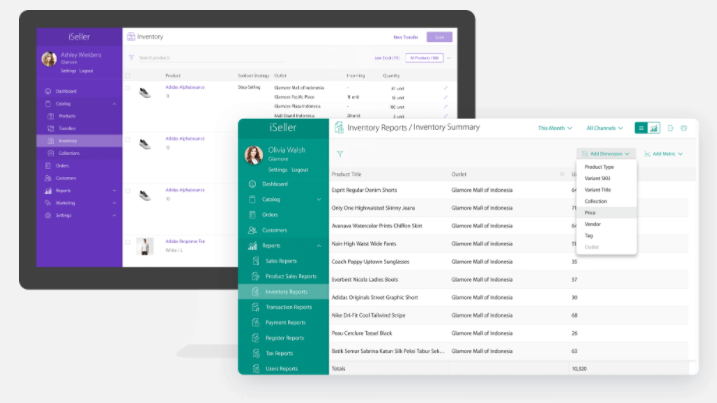Edit Glamore Pacific Place quantity pencil icon
Viewport: 717px width, 403px height.
[445, 97]
